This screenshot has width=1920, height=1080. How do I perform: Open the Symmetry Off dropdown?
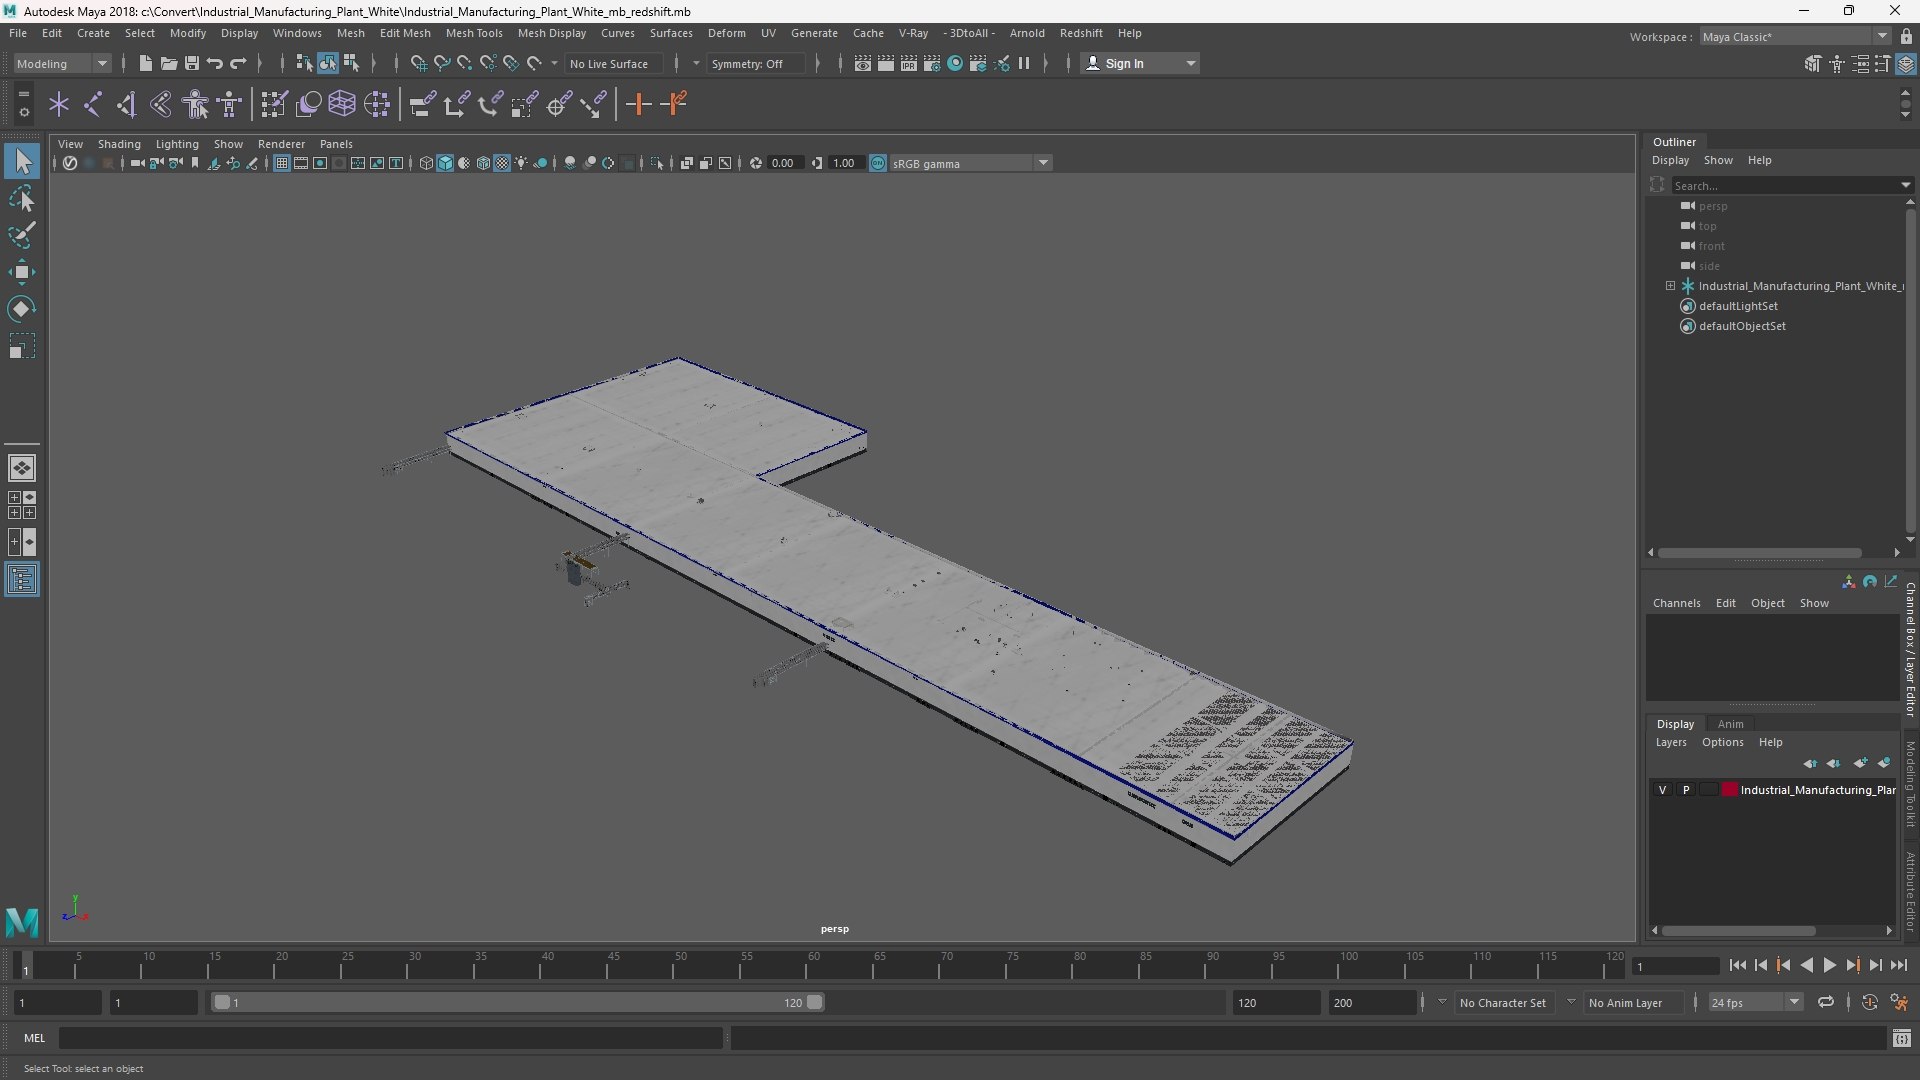click(x=756, y=63)
